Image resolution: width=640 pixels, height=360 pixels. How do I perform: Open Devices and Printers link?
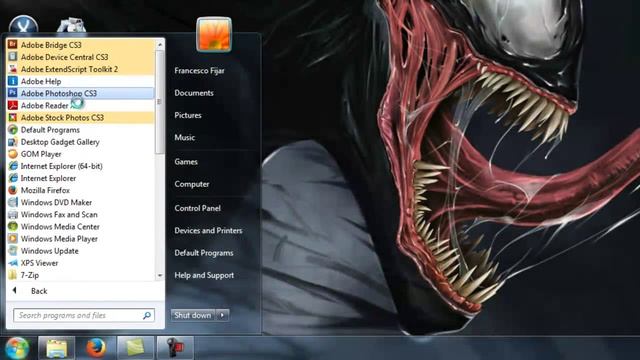click(x=208, y=231)
